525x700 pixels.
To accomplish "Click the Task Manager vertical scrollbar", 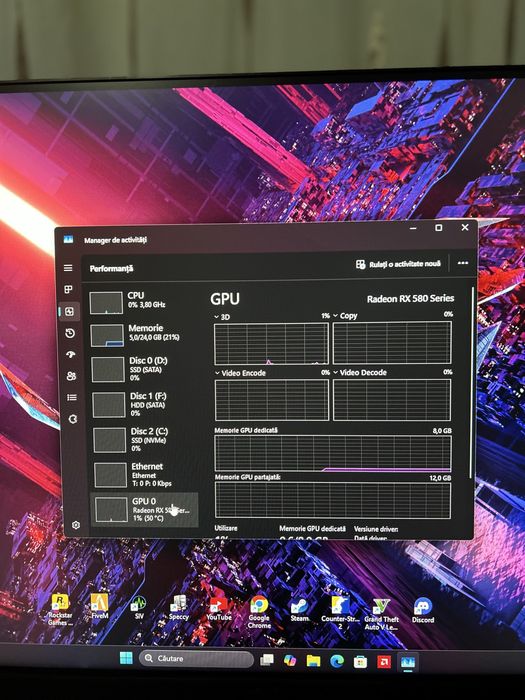I will pyautogui.click(x=472, y=382).
